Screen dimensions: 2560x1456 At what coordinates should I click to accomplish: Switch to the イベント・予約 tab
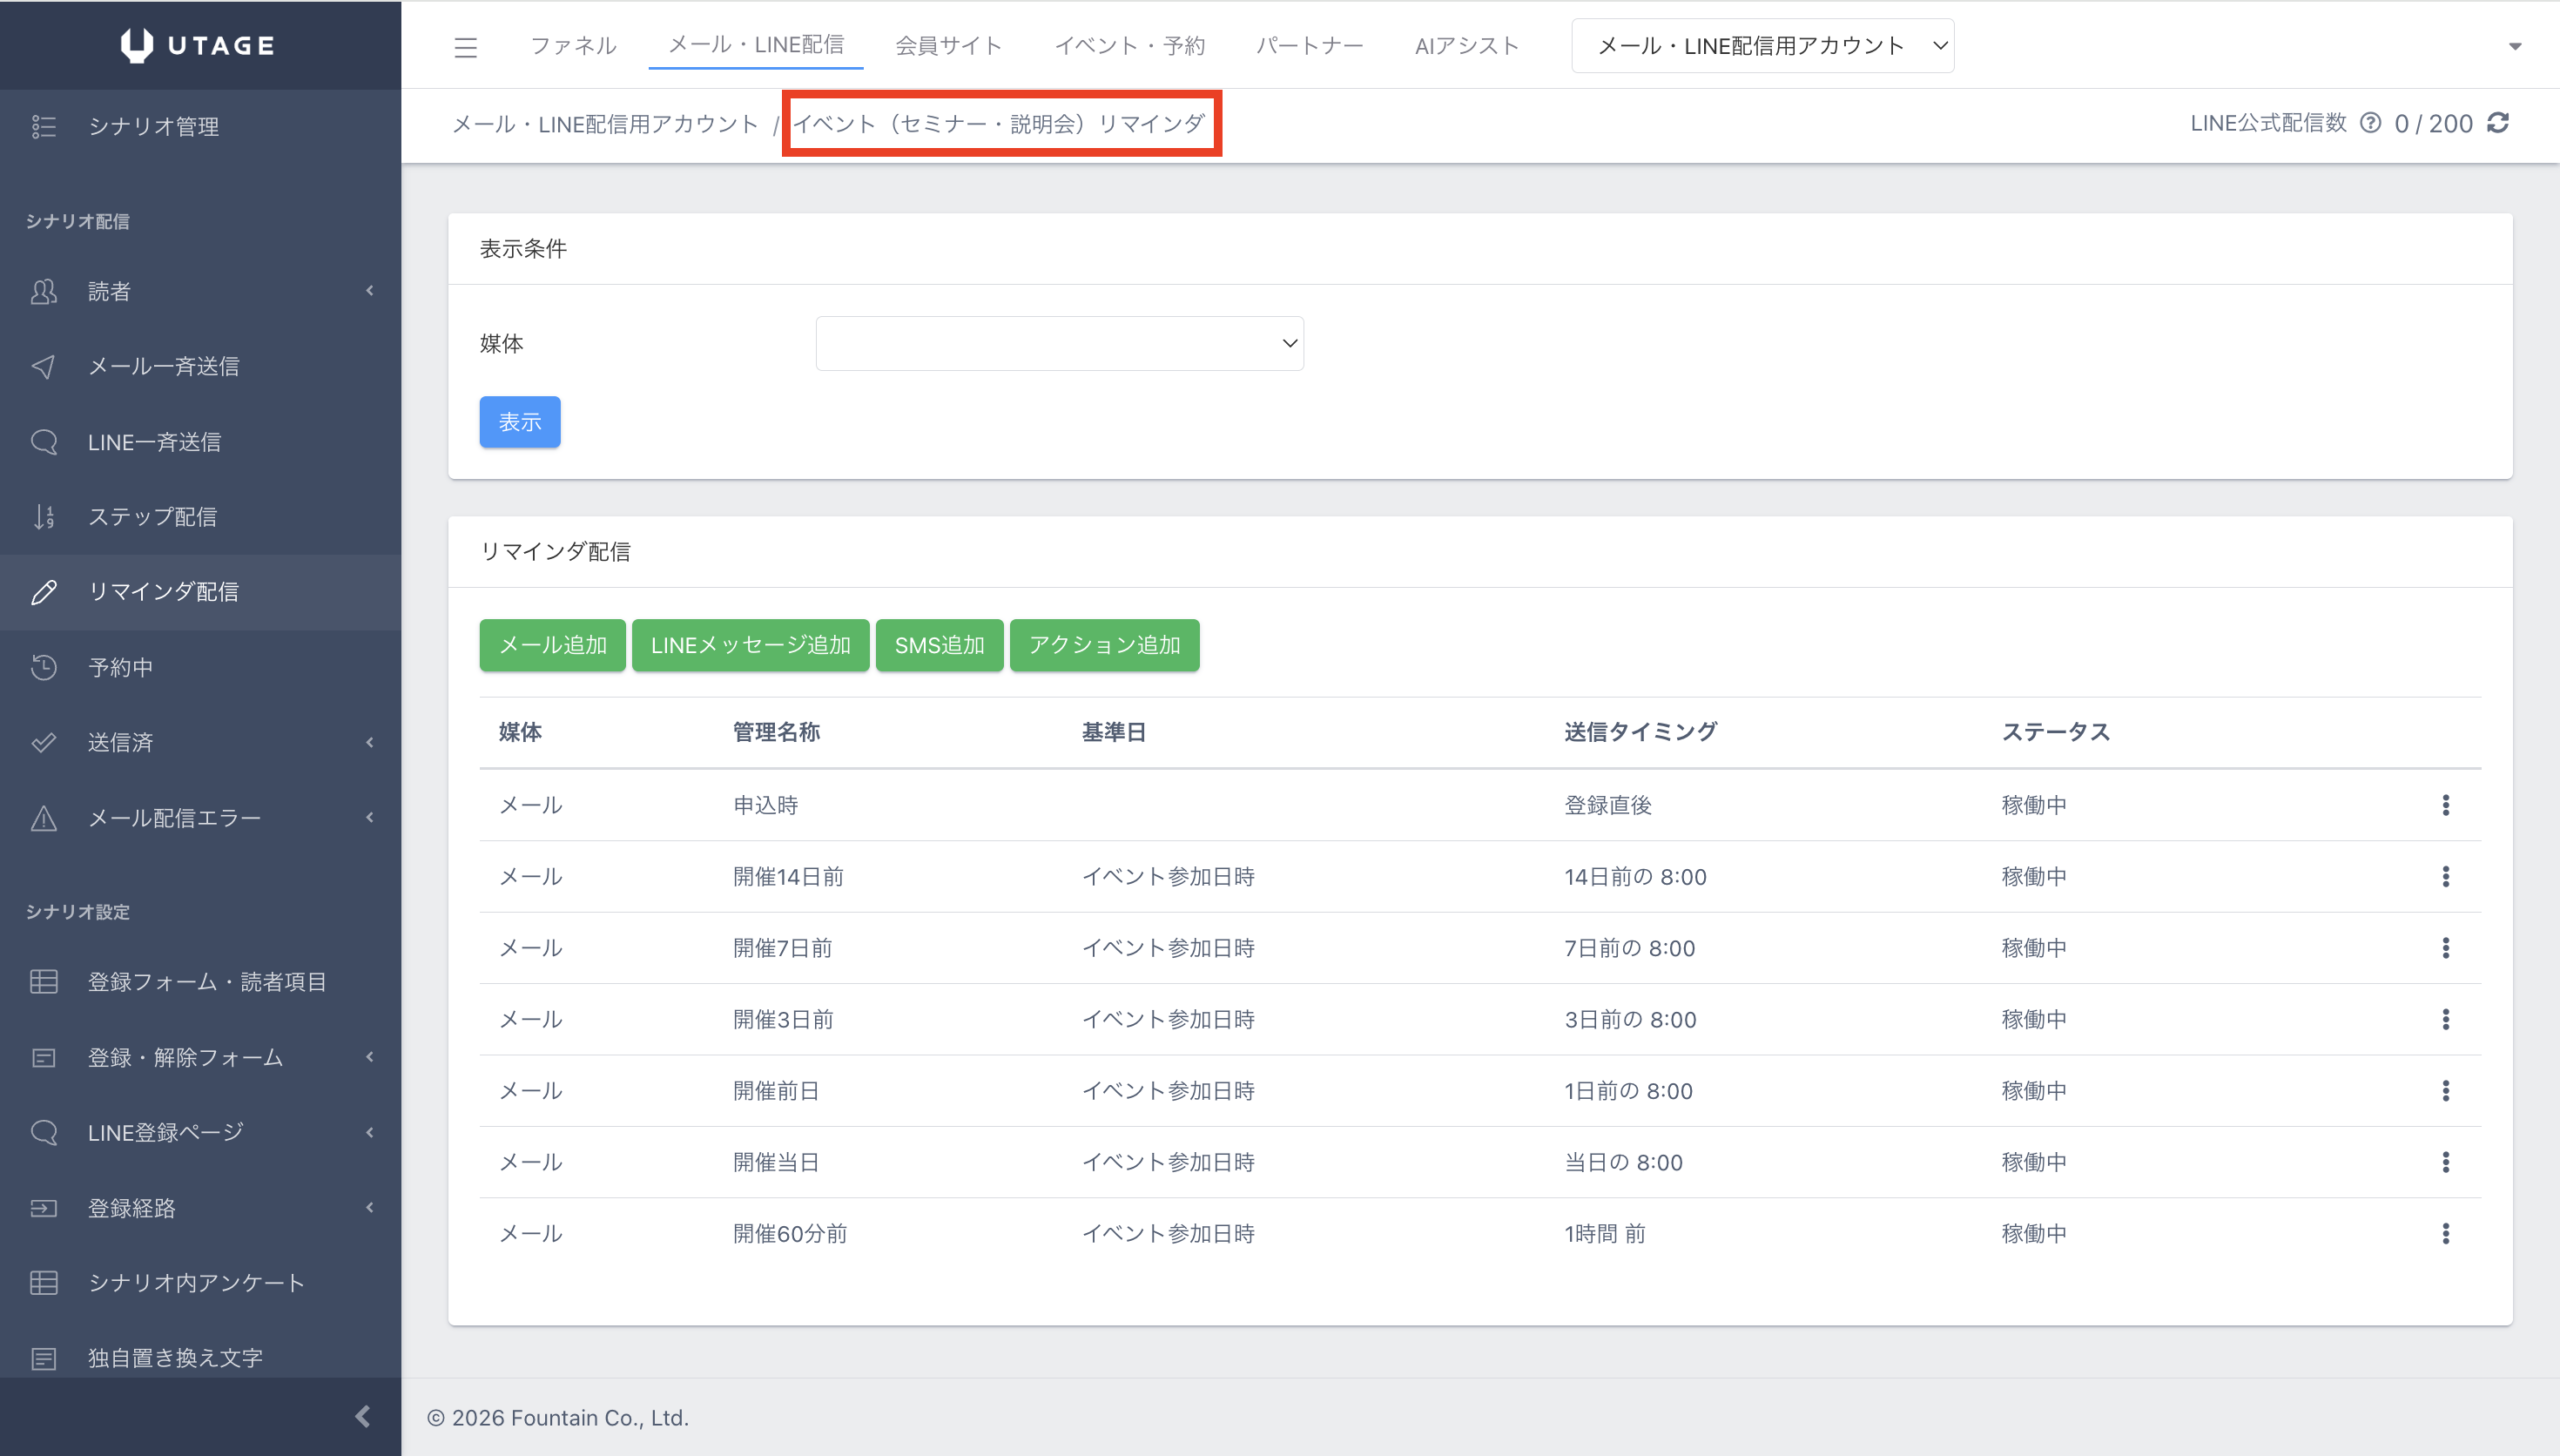(1129, 46)
